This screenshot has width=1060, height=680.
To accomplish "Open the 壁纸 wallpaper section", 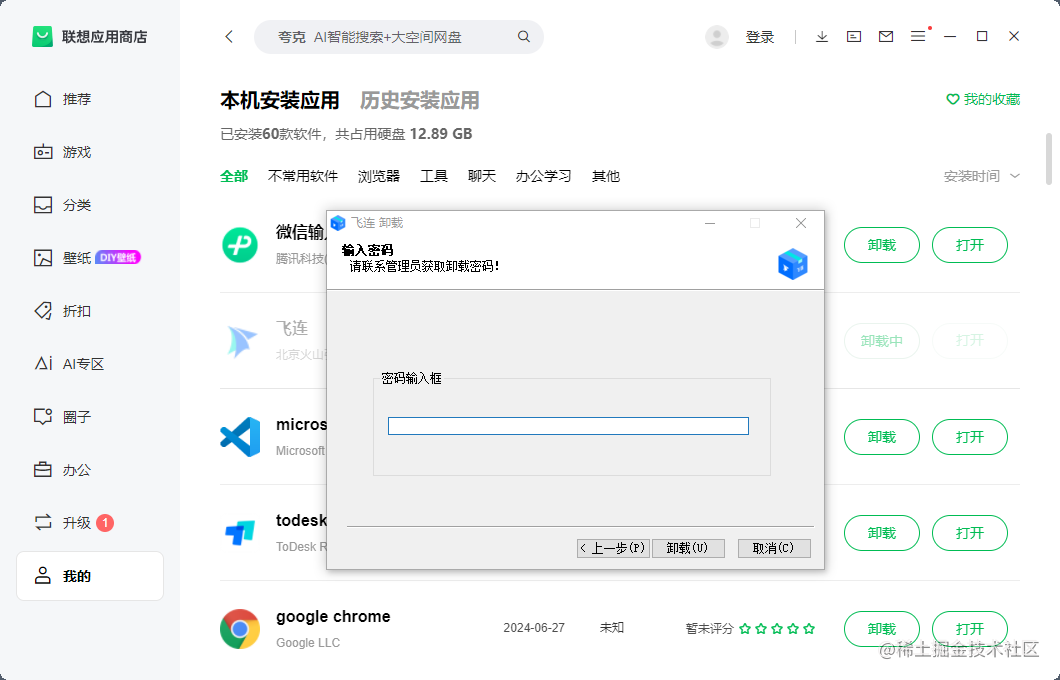I will click(x=63, y=258).
